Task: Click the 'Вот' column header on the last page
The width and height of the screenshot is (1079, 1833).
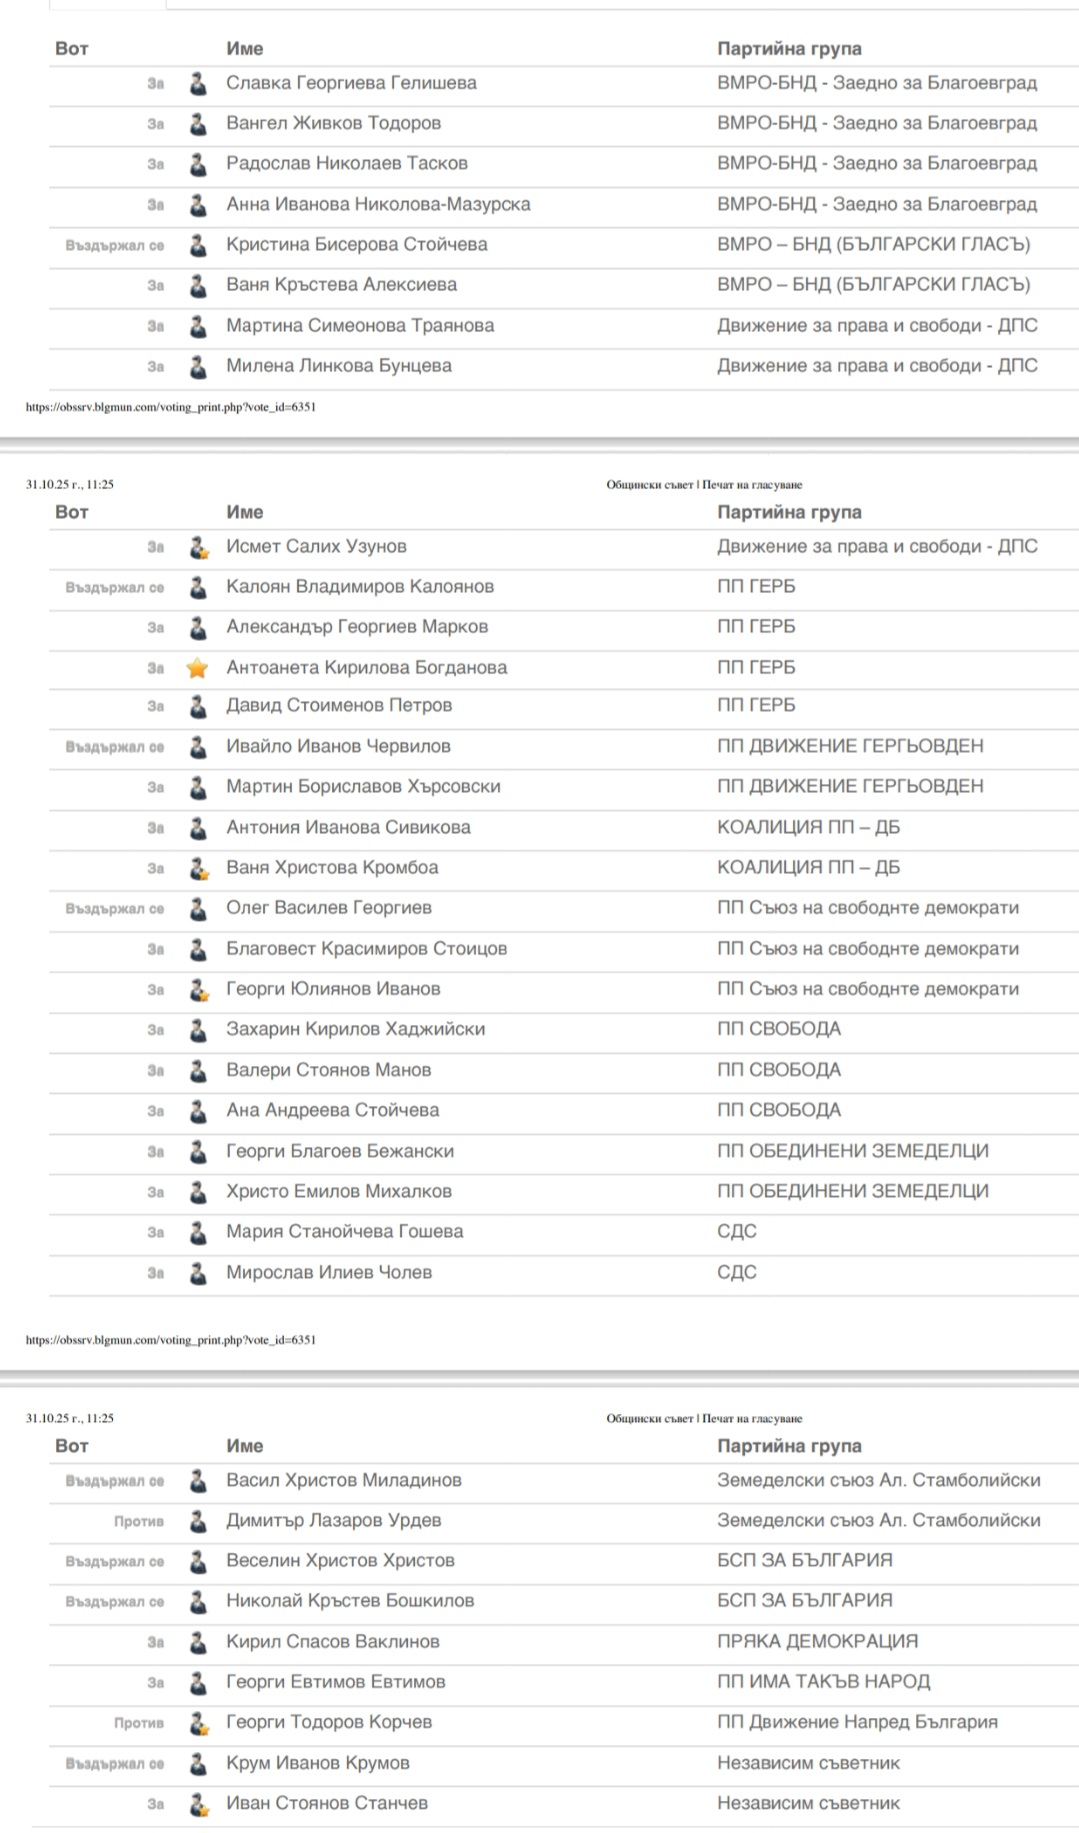Action: pos(72,1446)
